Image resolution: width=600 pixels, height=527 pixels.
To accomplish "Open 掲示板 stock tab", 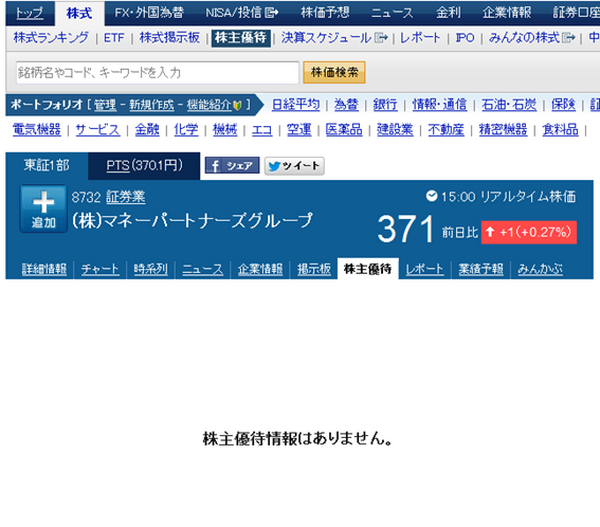I will tap(314, 269).
